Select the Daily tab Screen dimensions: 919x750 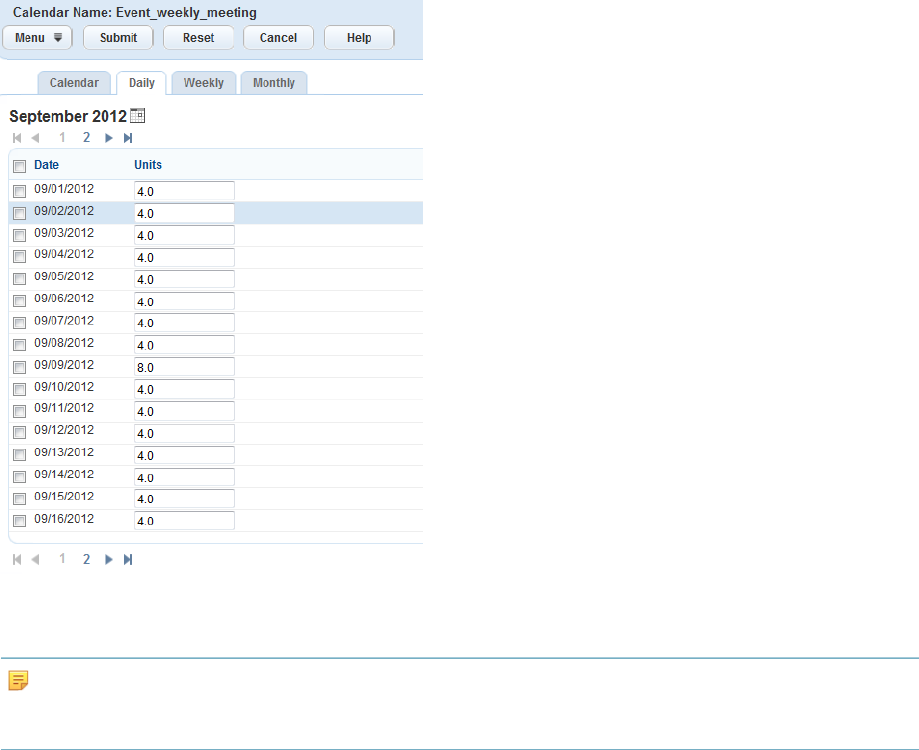point(141,83)
